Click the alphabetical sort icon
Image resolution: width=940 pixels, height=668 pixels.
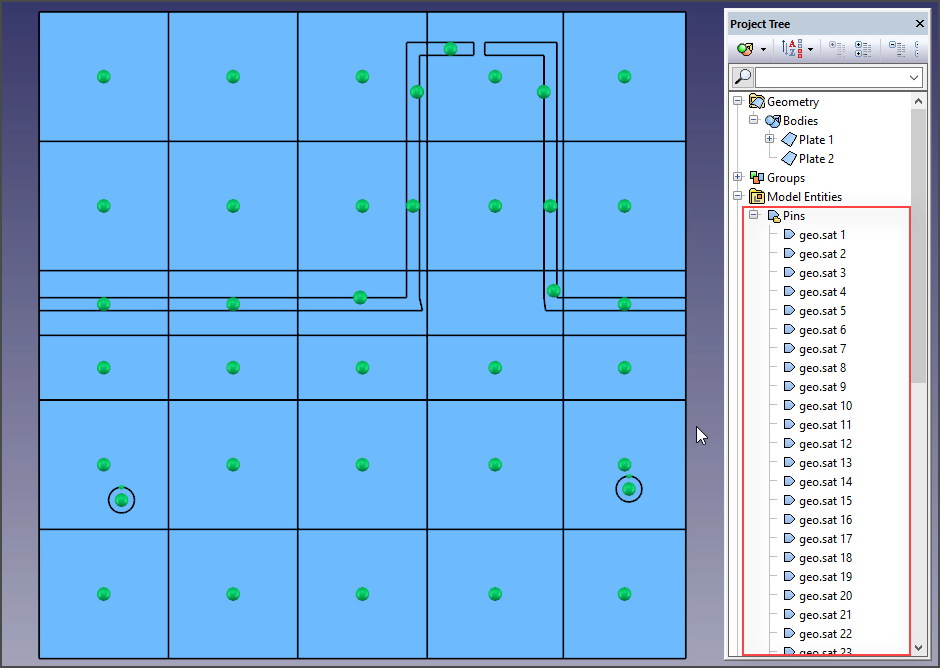(x=792, y=48)
